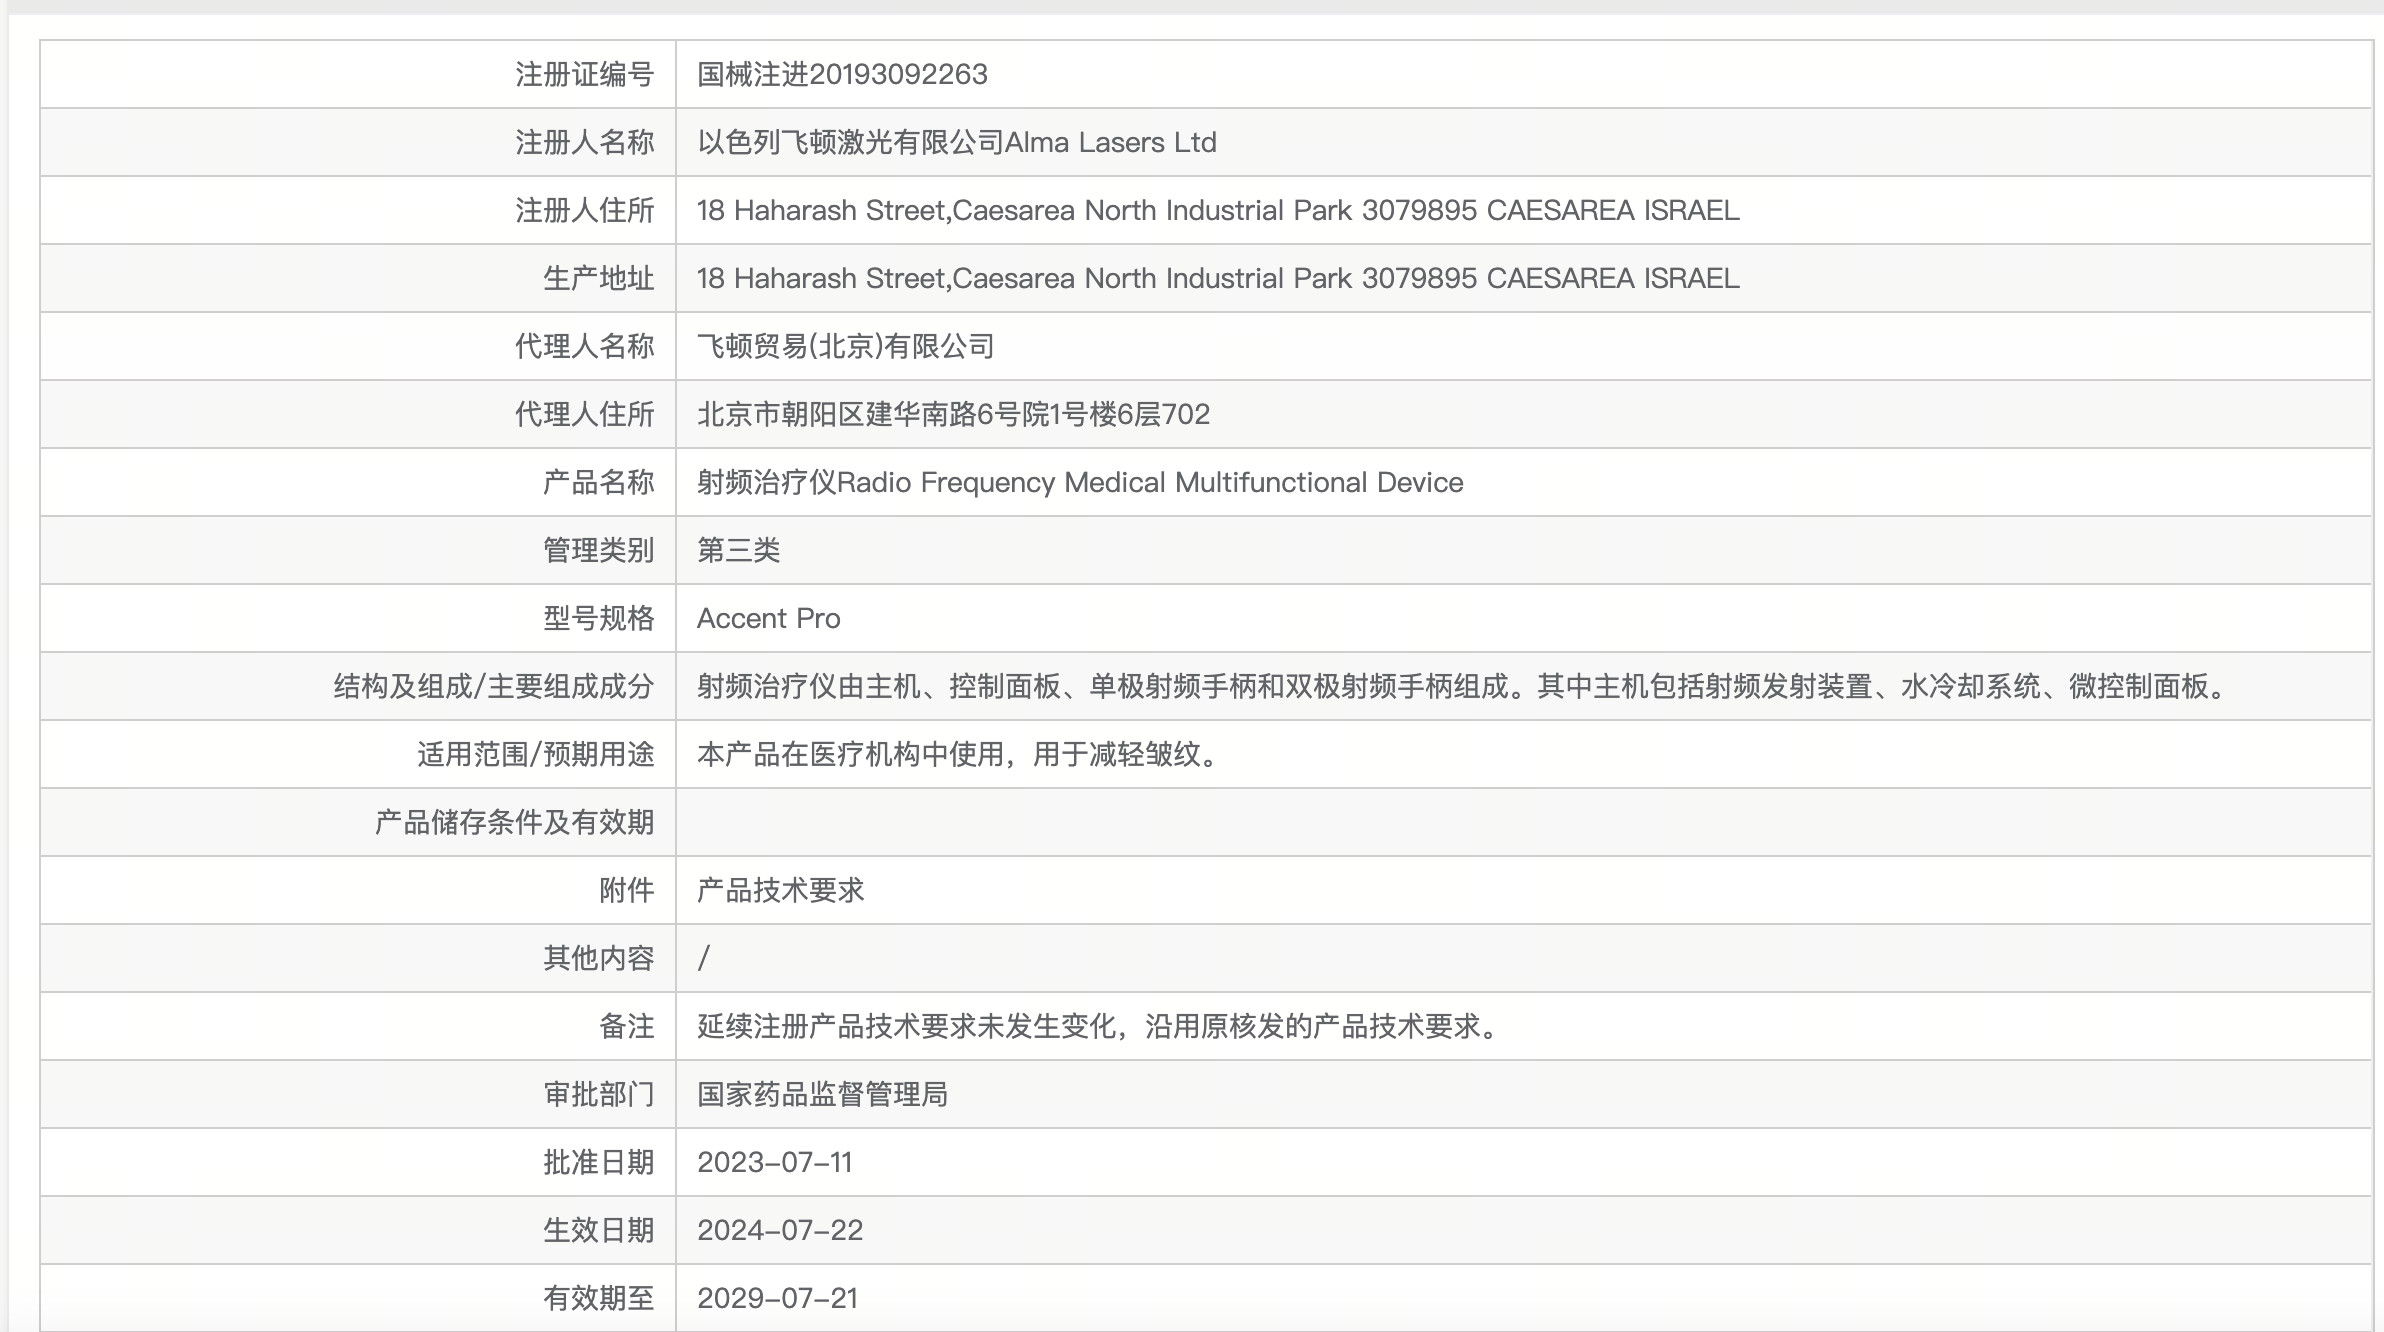Select the 批准日期 label
Screen dimensions: 2384x1332
click(x=598, y=1162)
